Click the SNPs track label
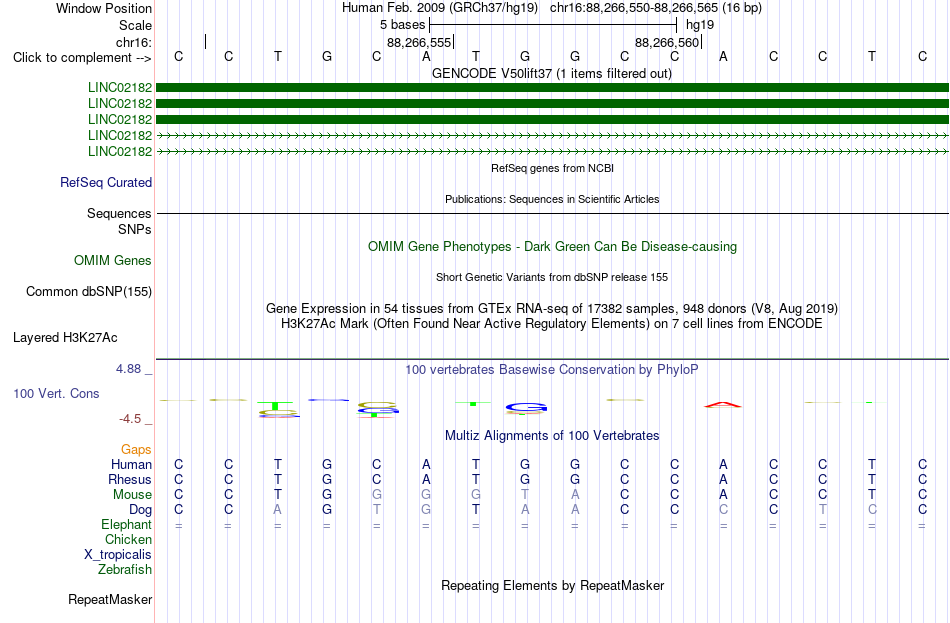 [135, 229]
